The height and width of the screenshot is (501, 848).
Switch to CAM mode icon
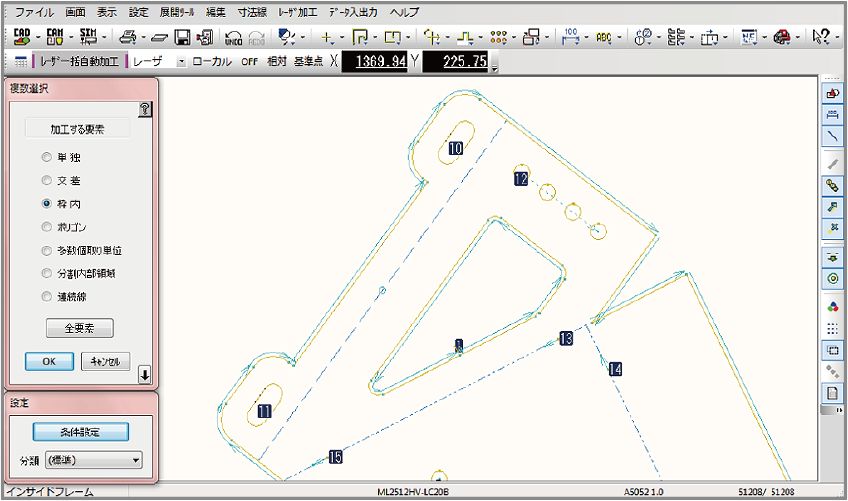coord(55,37)
